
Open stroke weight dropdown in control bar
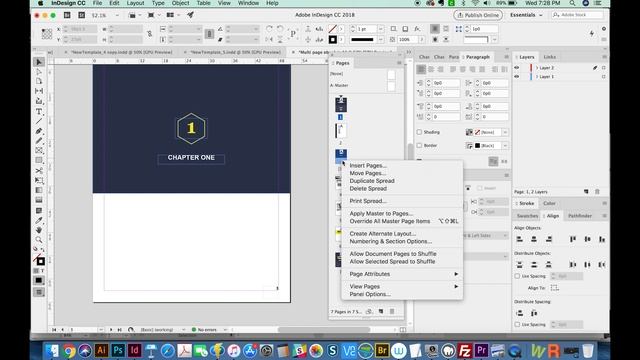[x=381, y=29]
